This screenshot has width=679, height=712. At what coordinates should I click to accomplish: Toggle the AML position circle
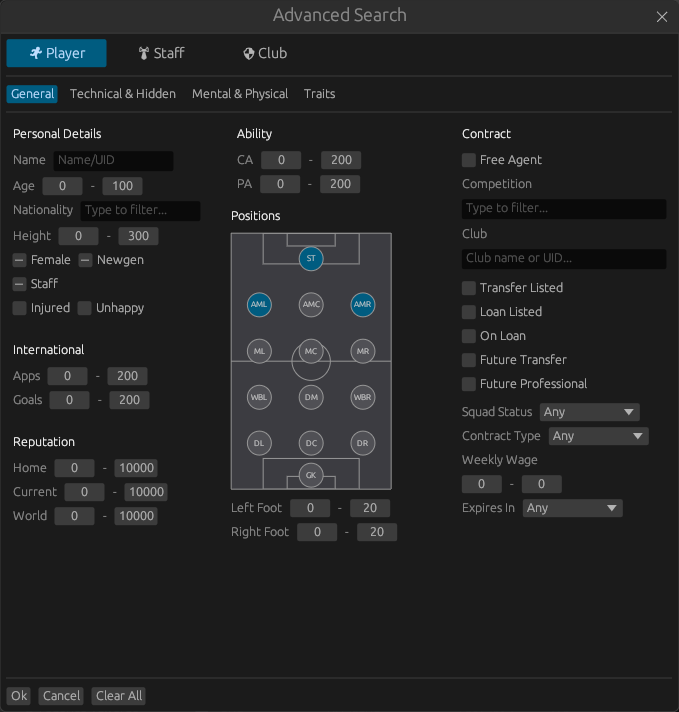tap(259, 304)
